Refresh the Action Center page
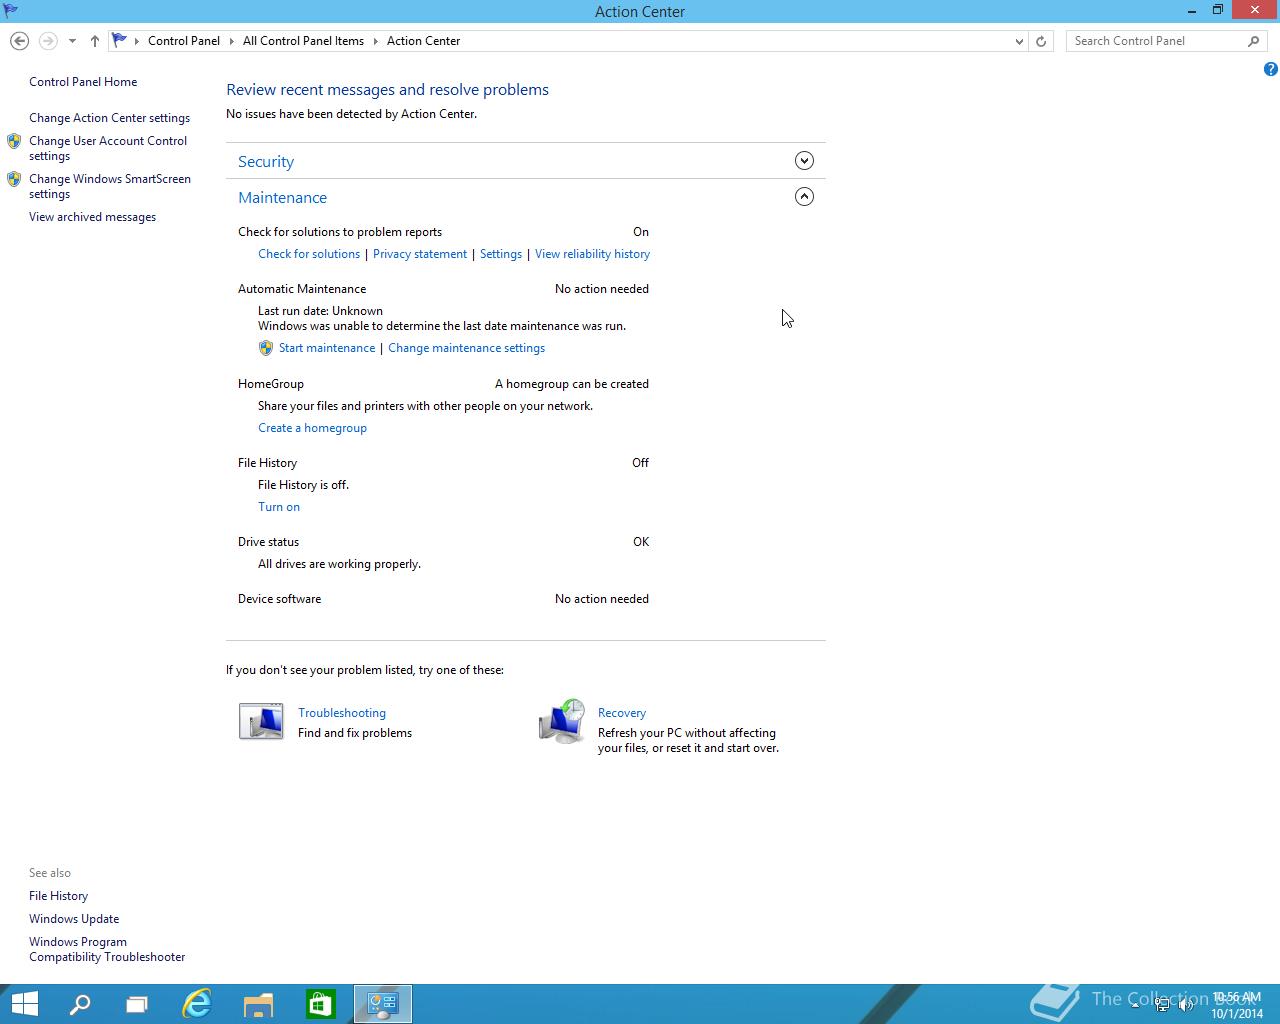Viewport: 1280px width, 1024px height. coord(1041,41)
